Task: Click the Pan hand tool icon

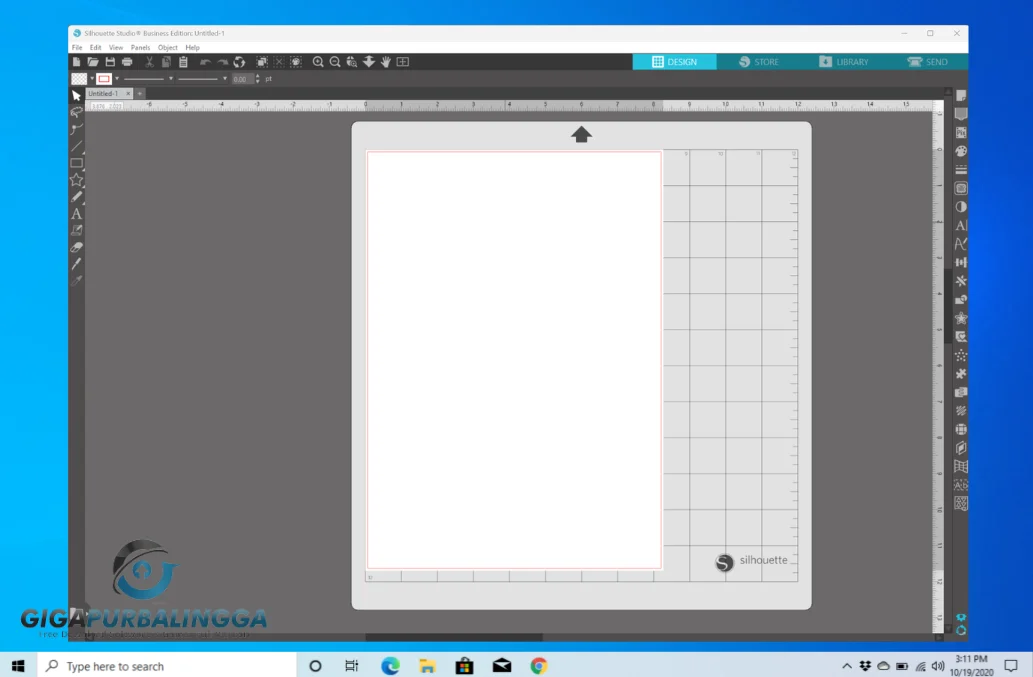Action: coord(385,62)
